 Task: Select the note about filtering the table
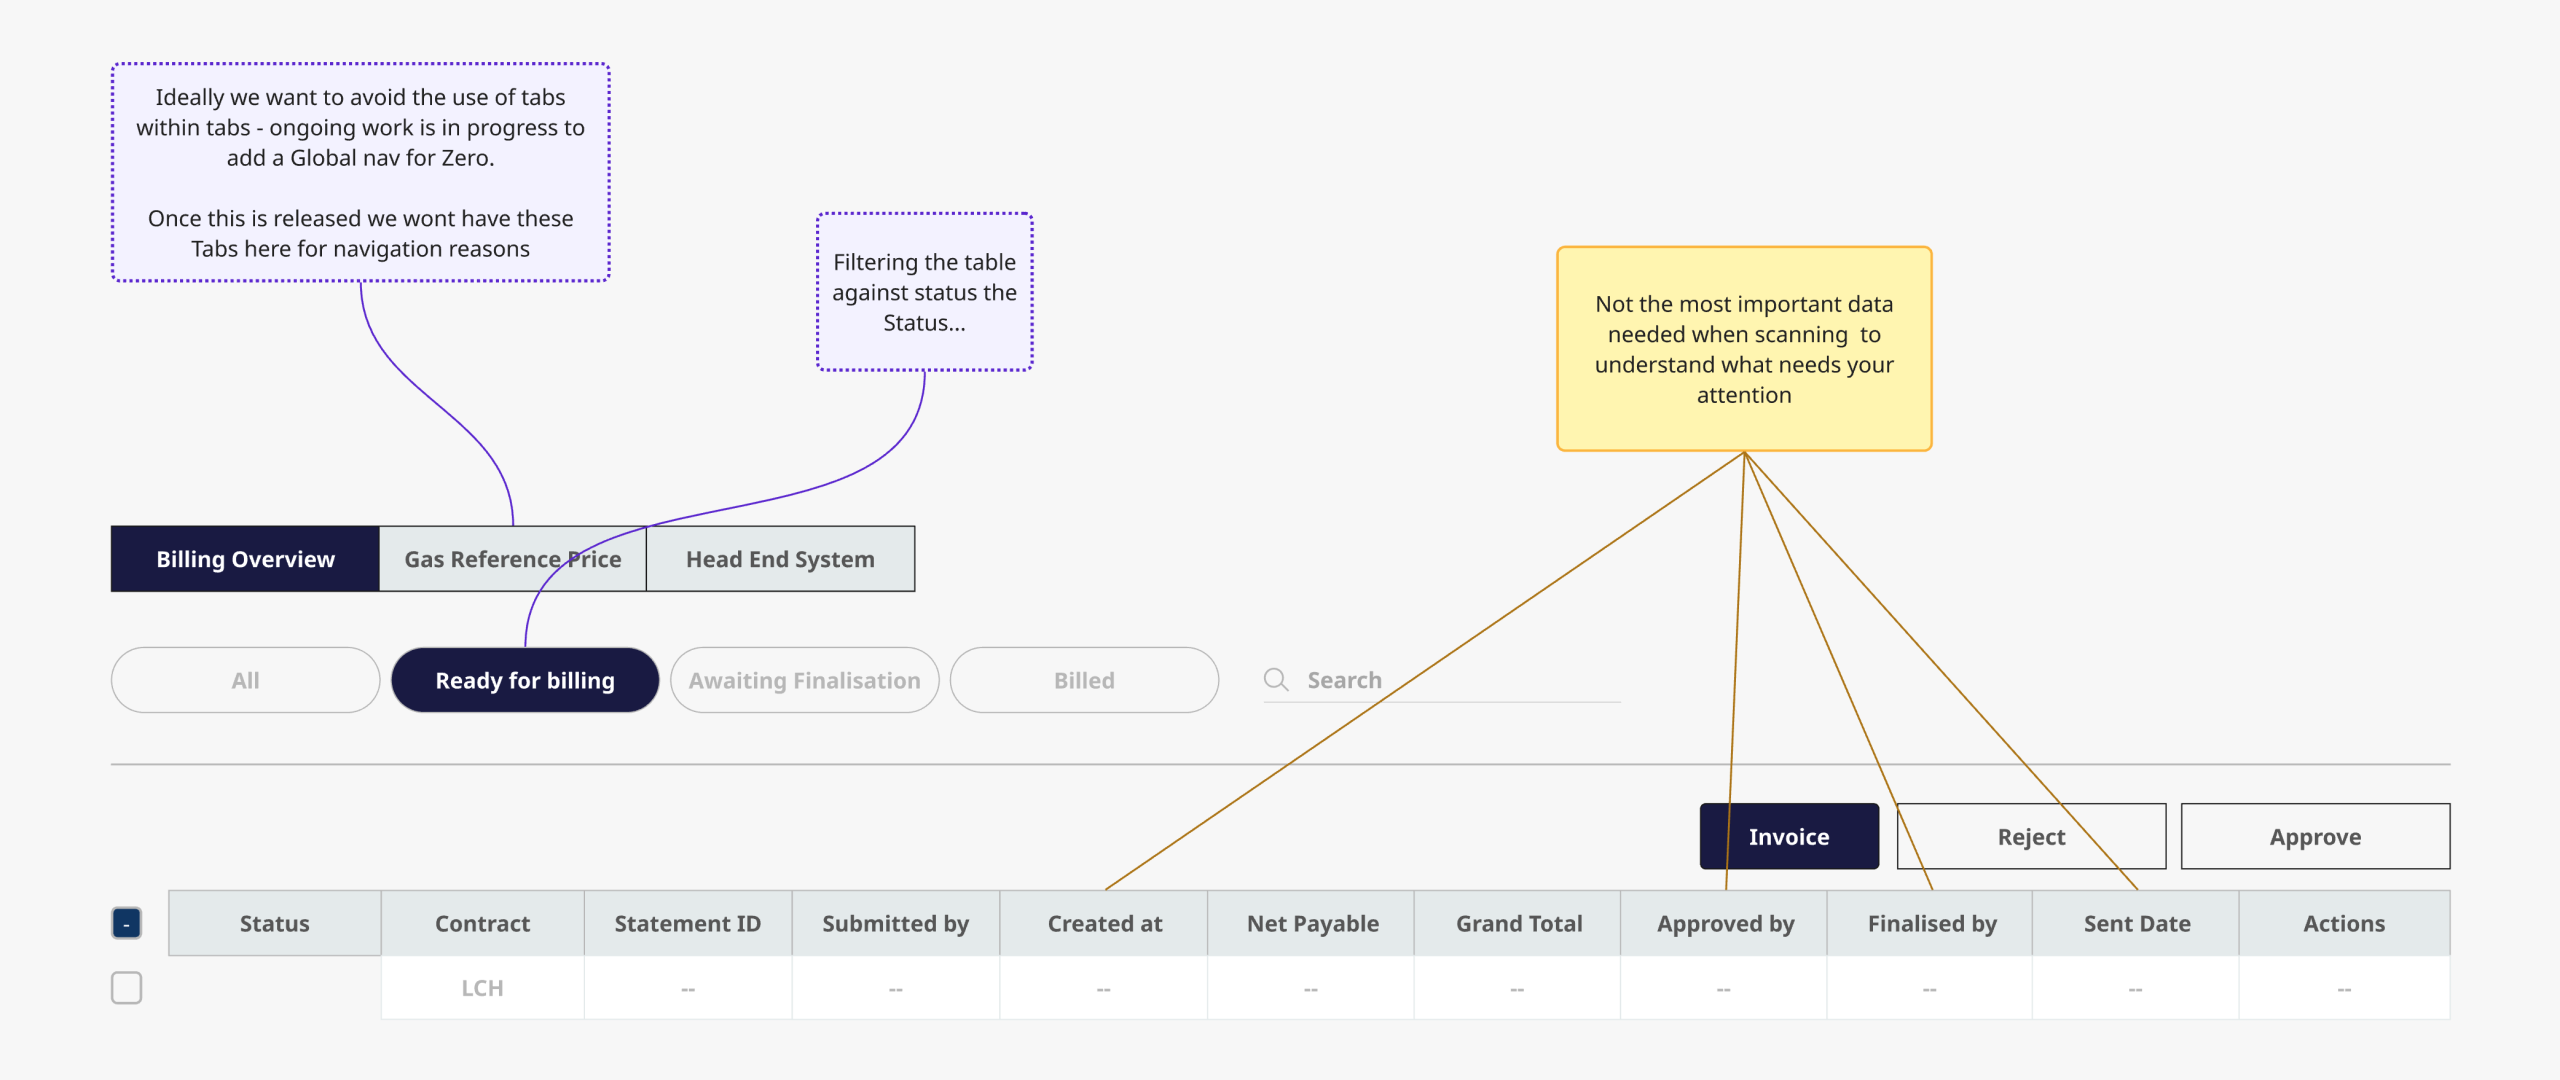924,292
